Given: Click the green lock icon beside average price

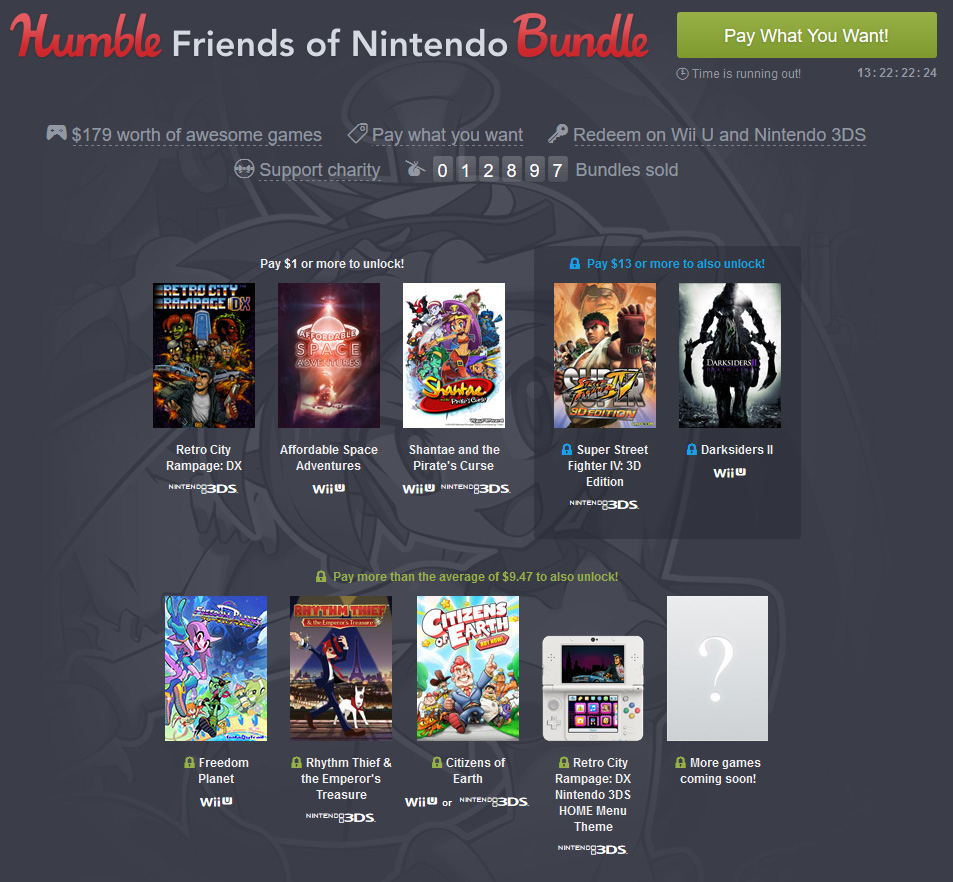Looking at the screenshot, I should point(321,576).
